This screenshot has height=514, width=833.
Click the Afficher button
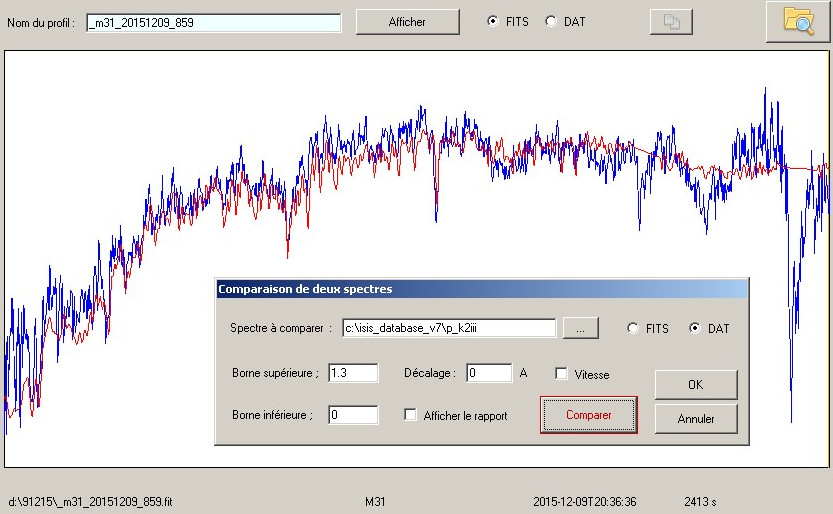coord(407,22)
